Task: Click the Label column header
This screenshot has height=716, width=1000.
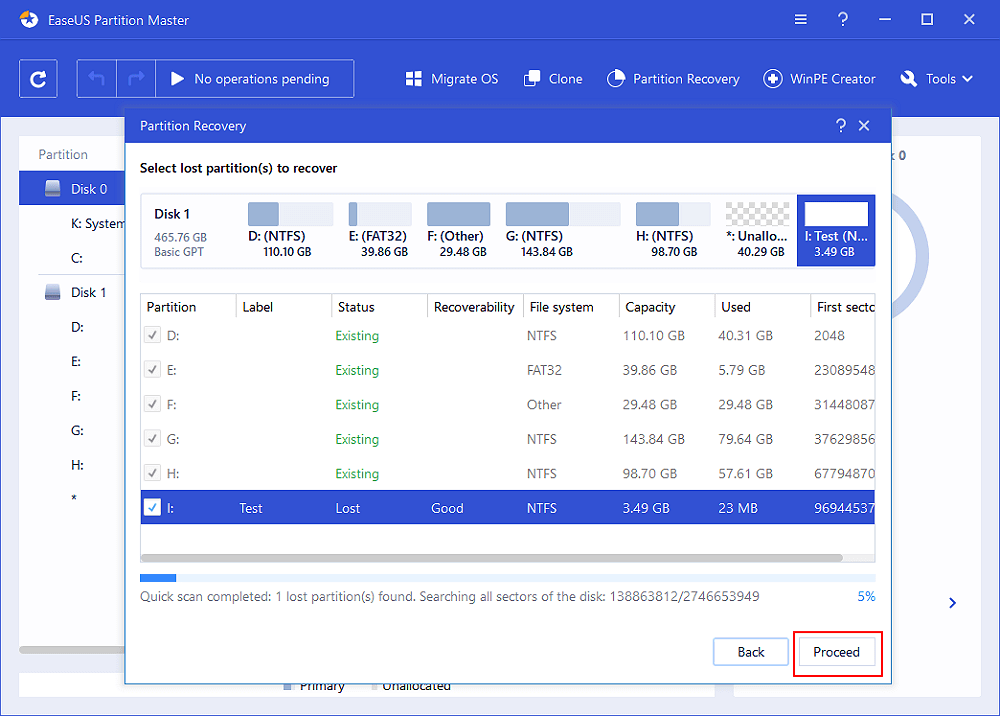Action: click(x=284, y=307)
